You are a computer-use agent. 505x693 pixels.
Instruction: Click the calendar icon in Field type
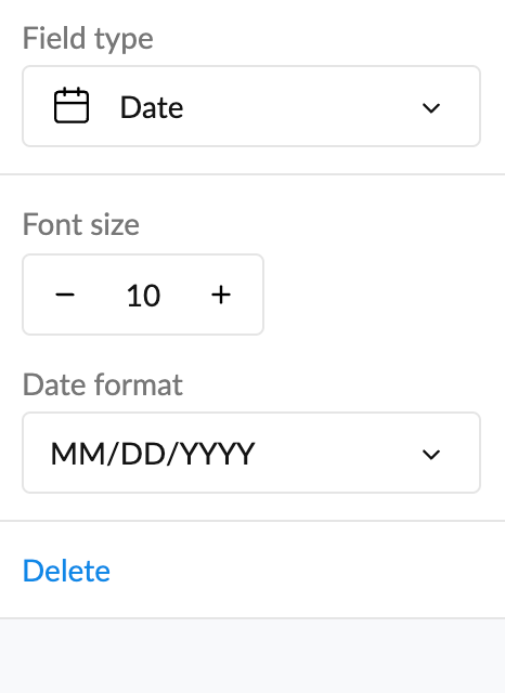[x=71, y=105]
